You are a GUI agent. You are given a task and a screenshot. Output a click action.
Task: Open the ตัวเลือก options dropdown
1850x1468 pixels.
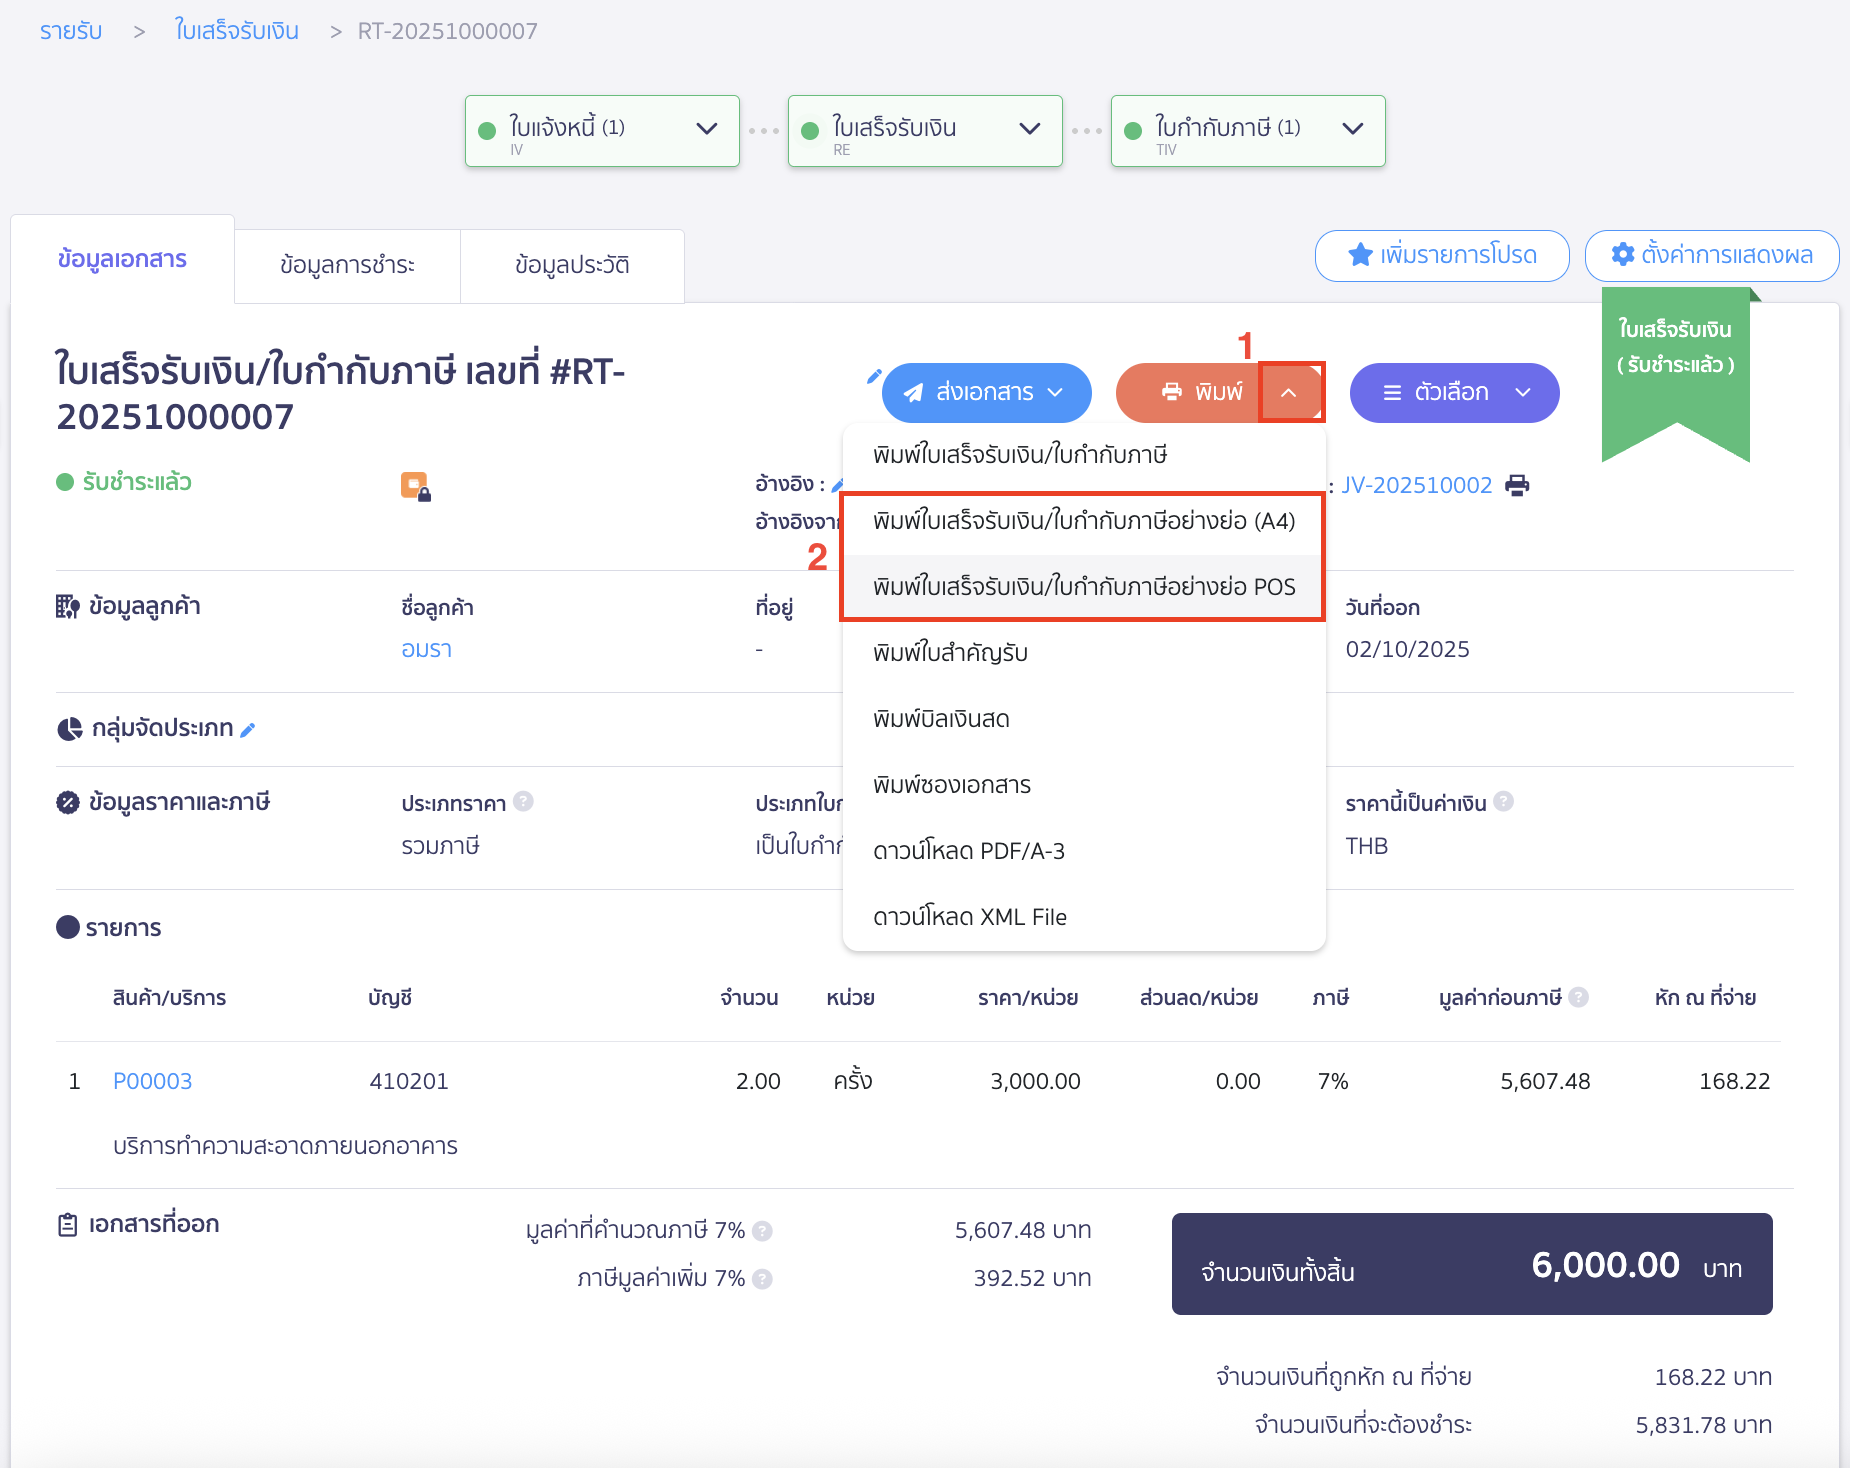[1453, 392]
